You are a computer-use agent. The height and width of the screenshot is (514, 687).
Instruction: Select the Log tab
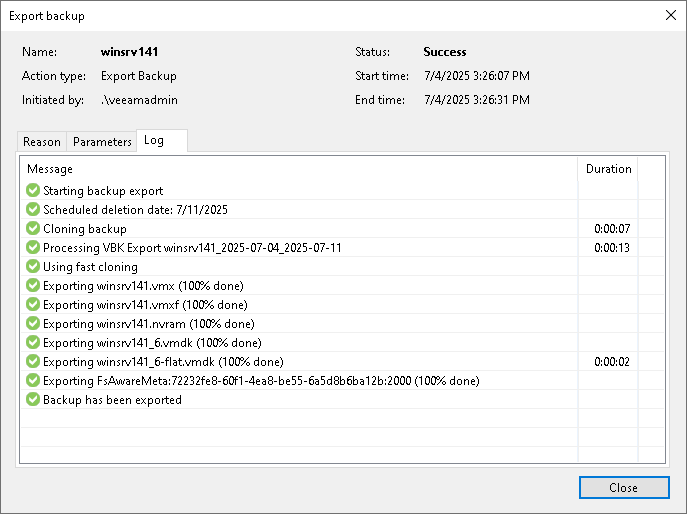(162, 141)
